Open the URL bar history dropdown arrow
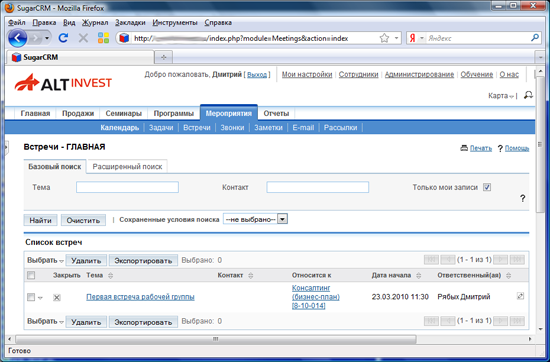Screen dimensions: 550x362 pos(396,38)
